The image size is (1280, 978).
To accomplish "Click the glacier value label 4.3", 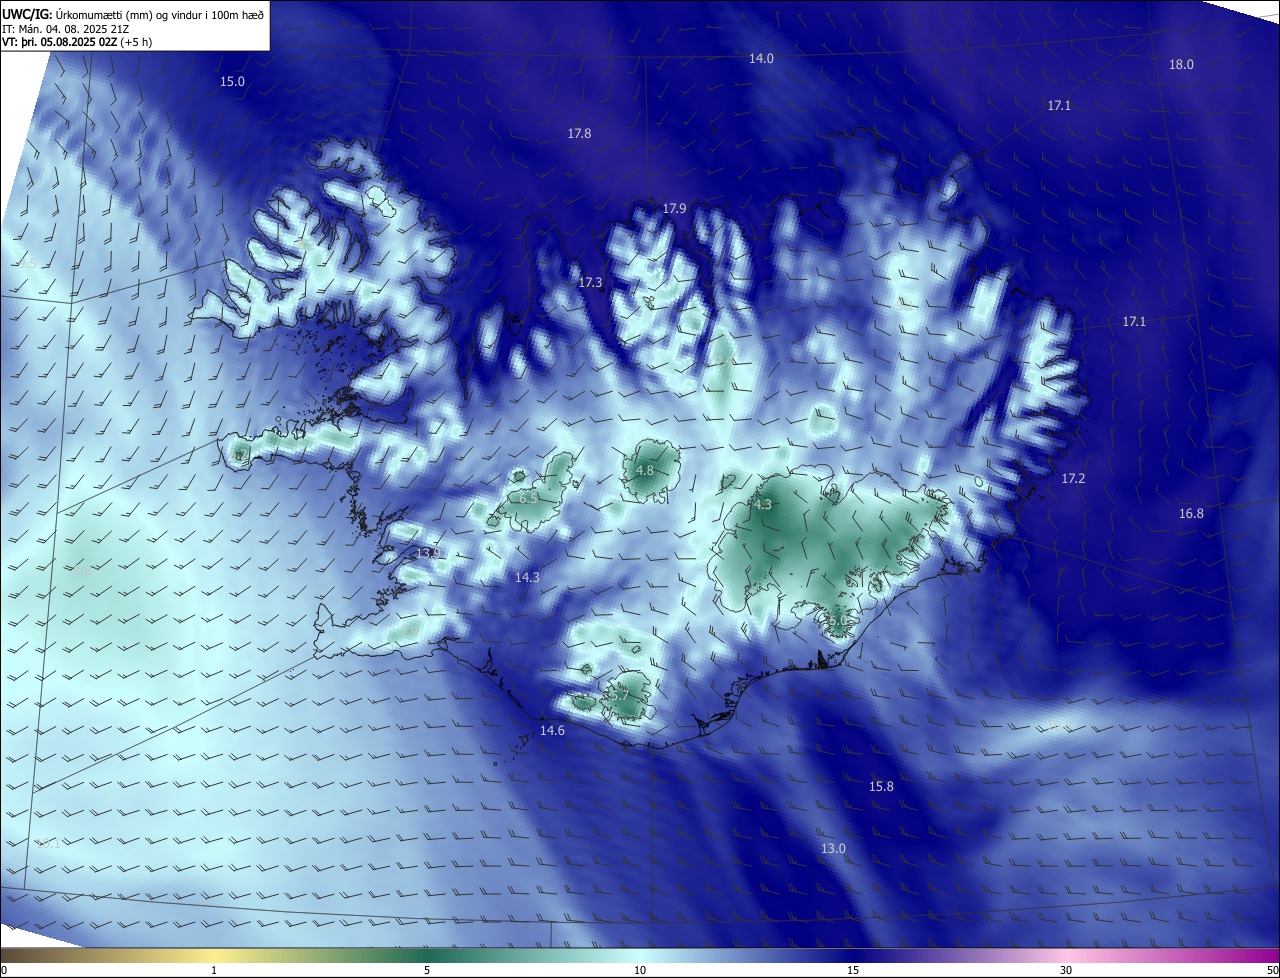I will 763,505.
